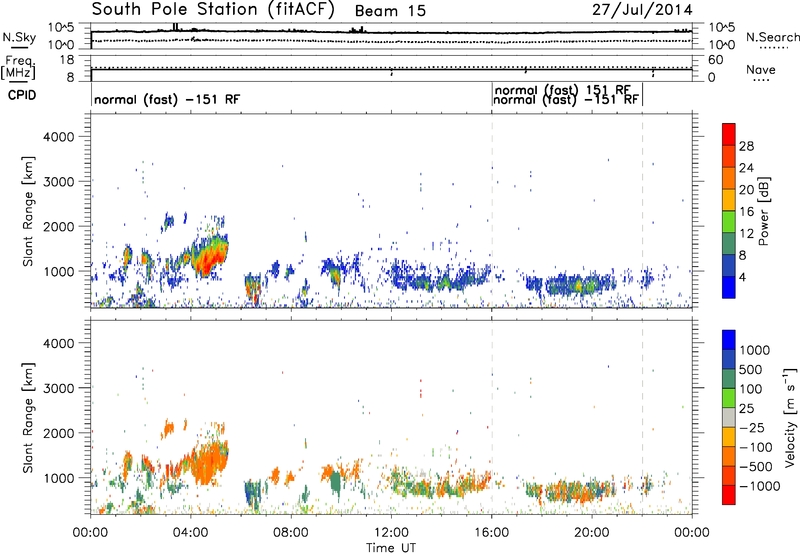Click the 12:00 time axis label
The width and height of the screenshot is (800, 554).
click(391, 533)
